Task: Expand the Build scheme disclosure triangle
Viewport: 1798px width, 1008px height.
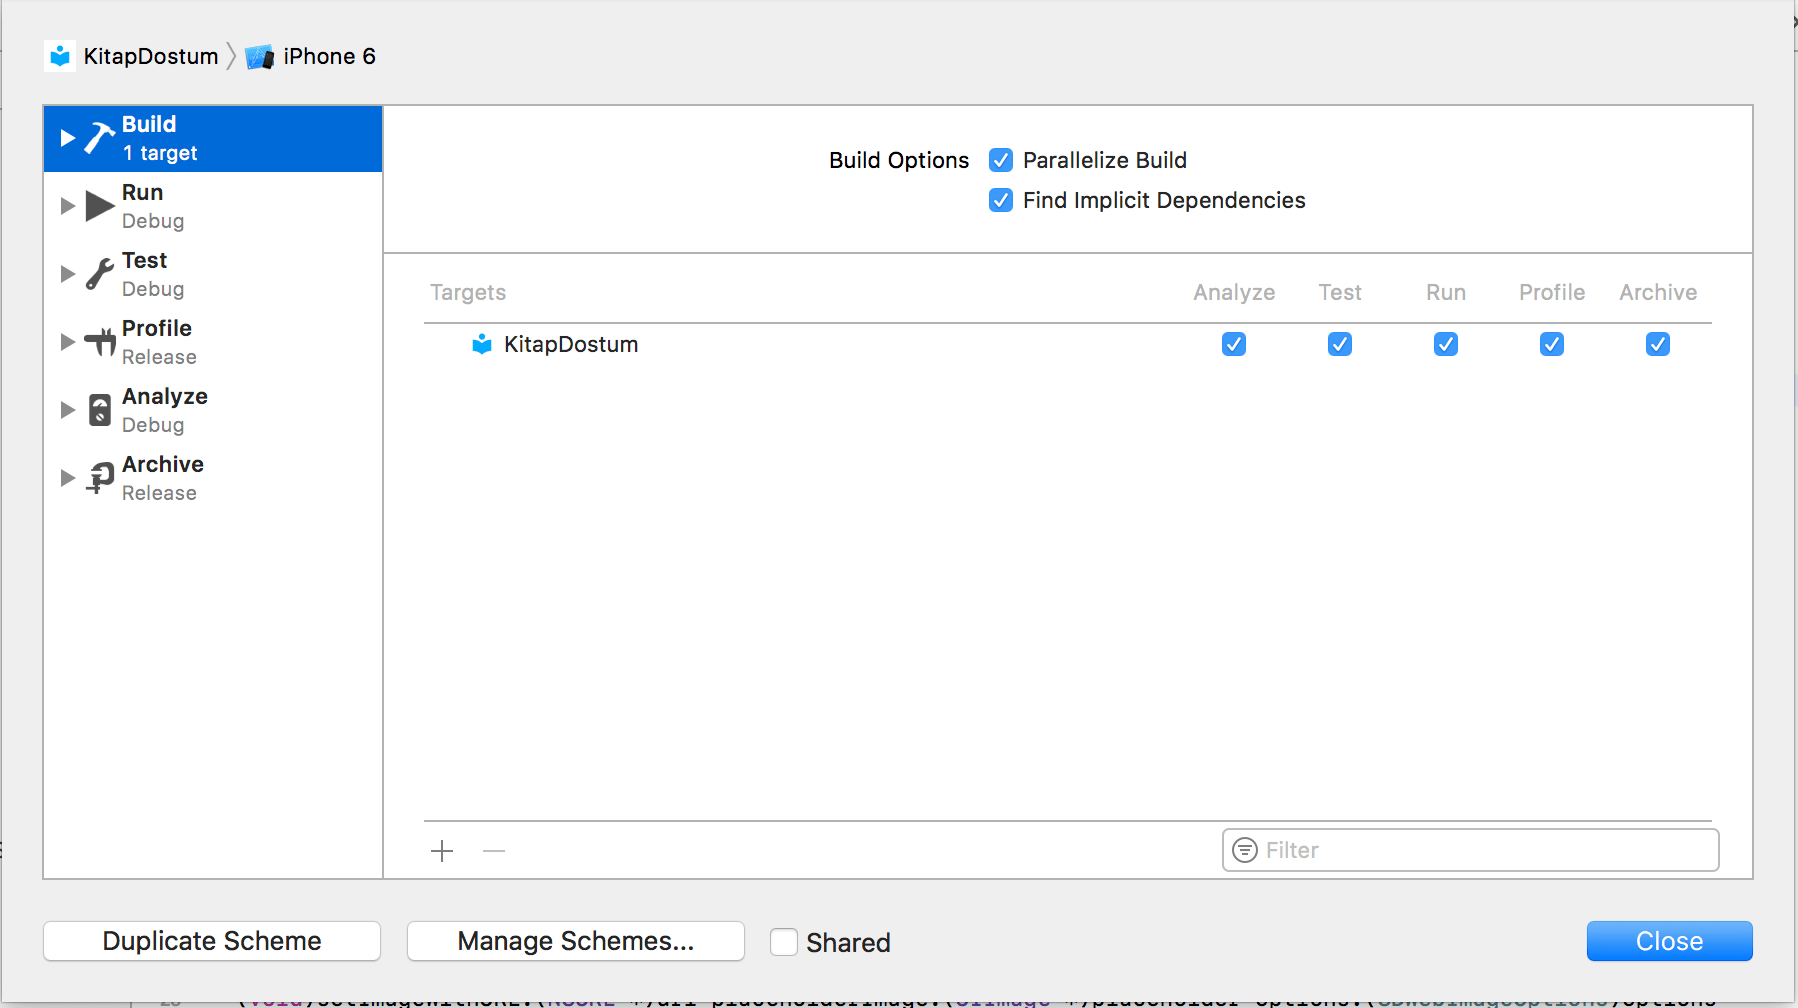Action: (66, 137)
